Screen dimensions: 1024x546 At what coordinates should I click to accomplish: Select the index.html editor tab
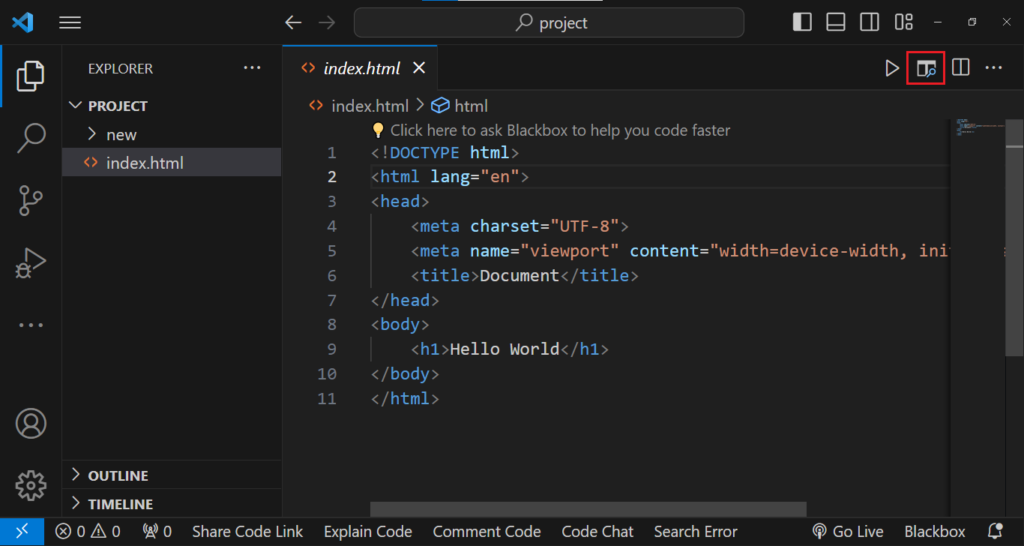[x=360, y=68]
